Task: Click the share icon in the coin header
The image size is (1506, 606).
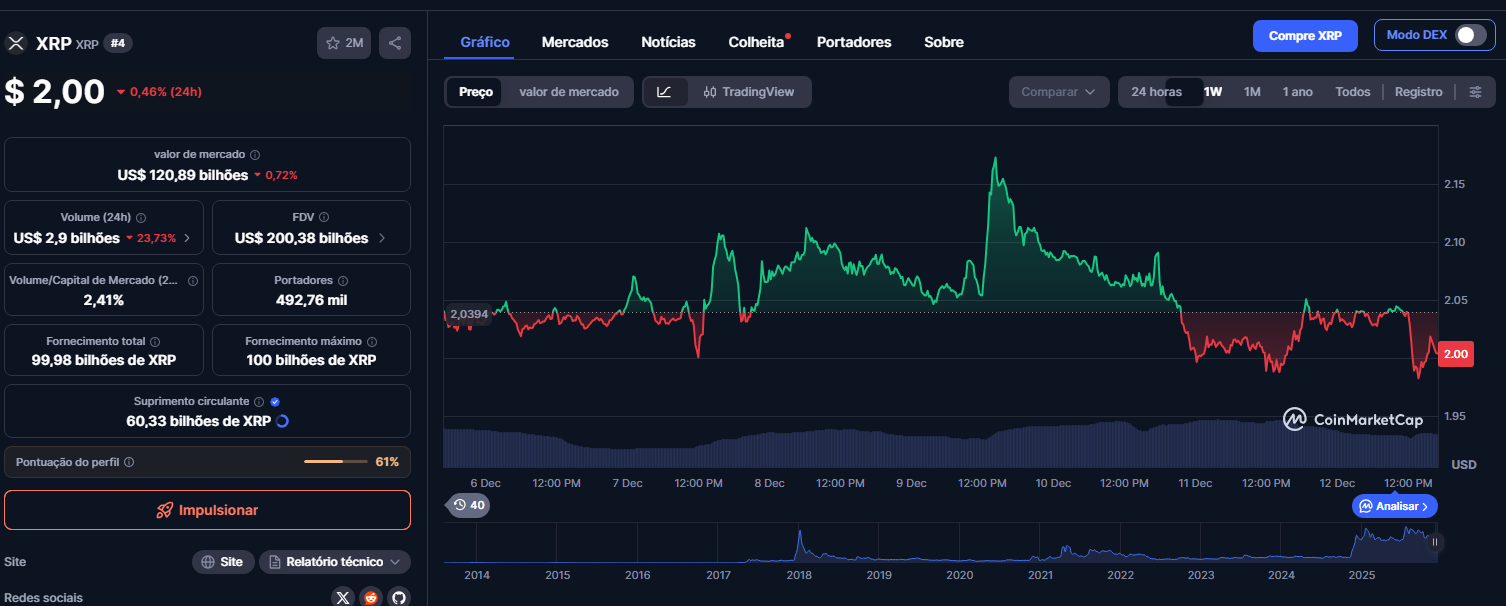Action: [x=394, y=43]
